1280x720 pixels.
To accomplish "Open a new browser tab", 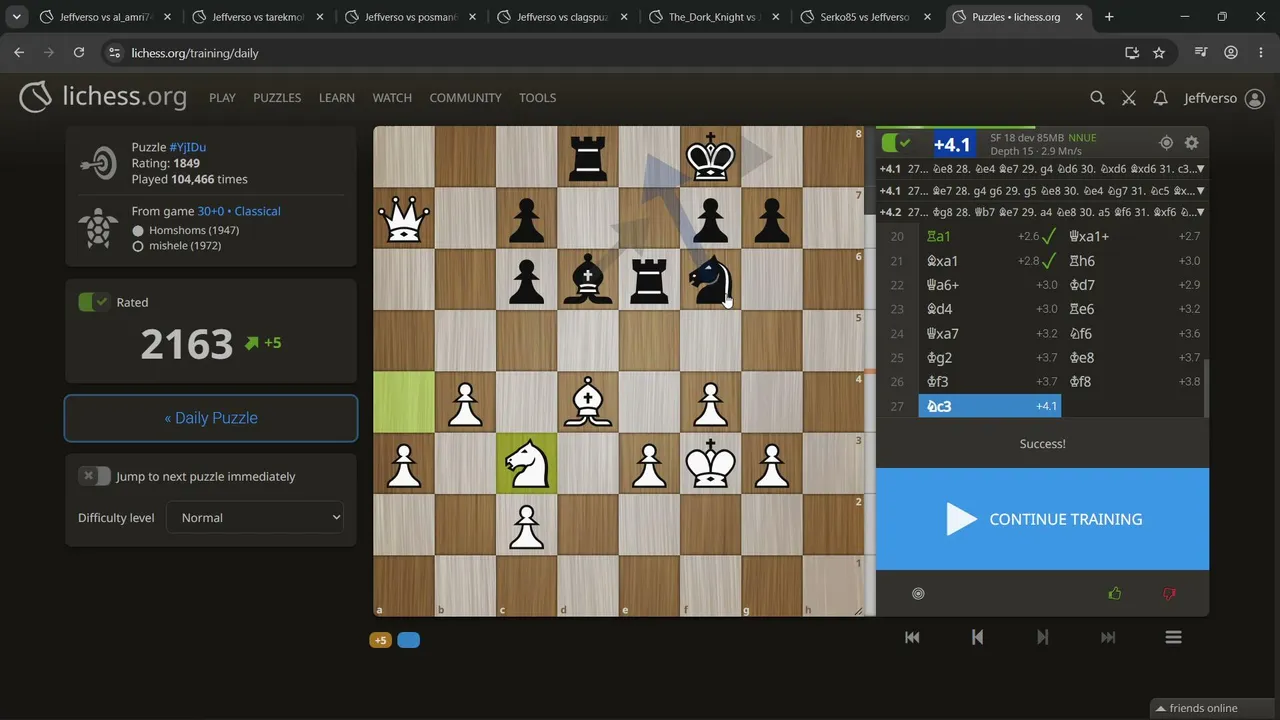I will coord(1109,17).
